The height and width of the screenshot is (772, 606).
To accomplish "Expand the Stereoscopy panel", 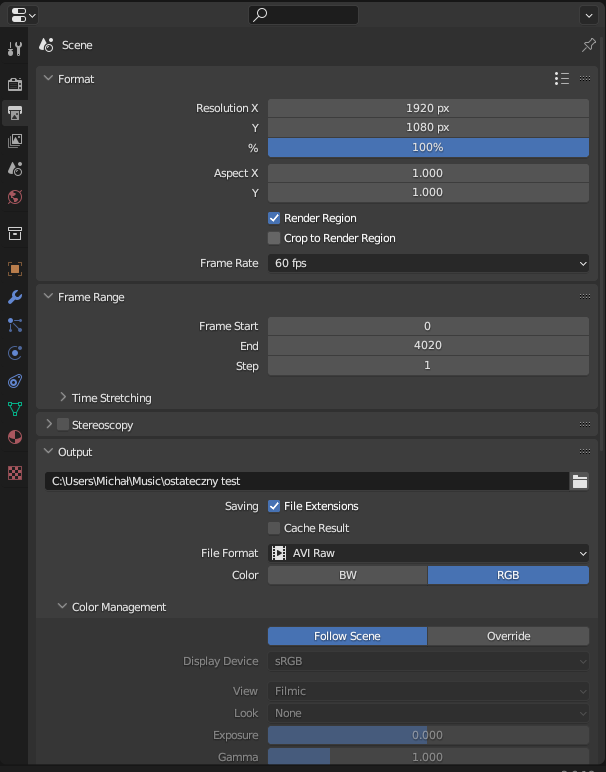I will (x=48, y=424).
